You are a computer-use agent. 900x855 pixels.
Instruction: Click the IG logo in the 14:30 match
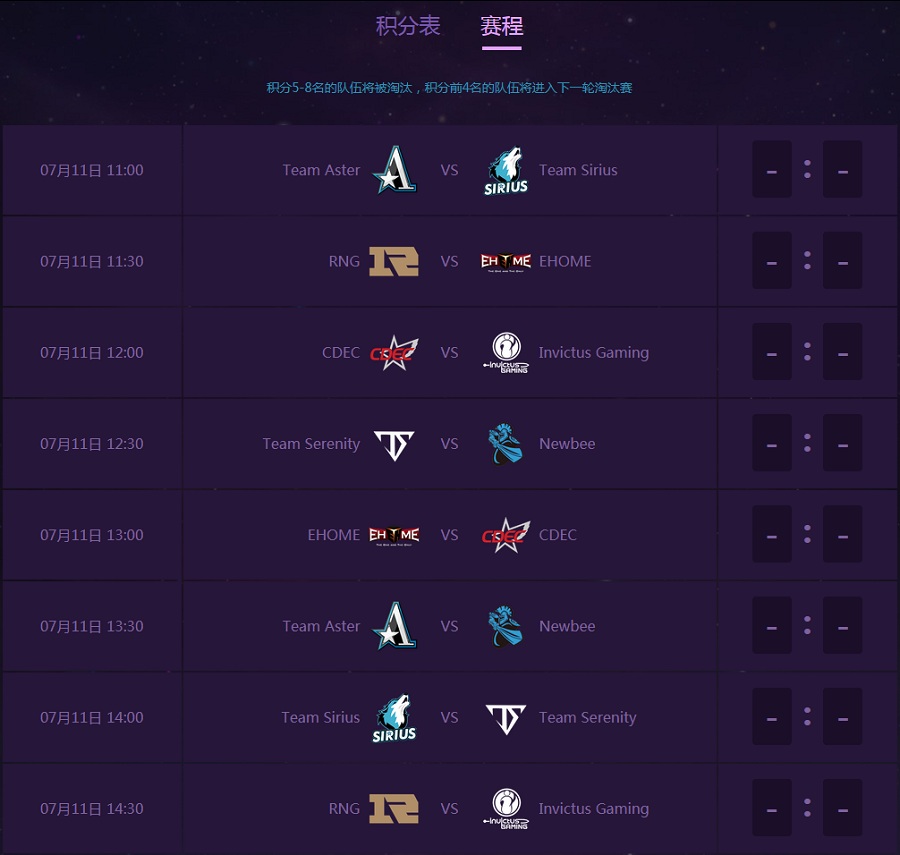point(505,808)
